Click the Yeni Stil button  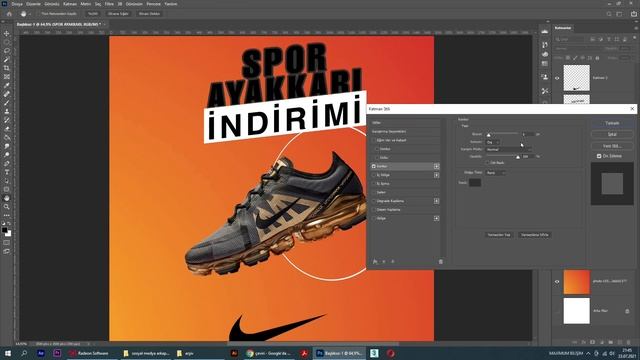(612, 146)
